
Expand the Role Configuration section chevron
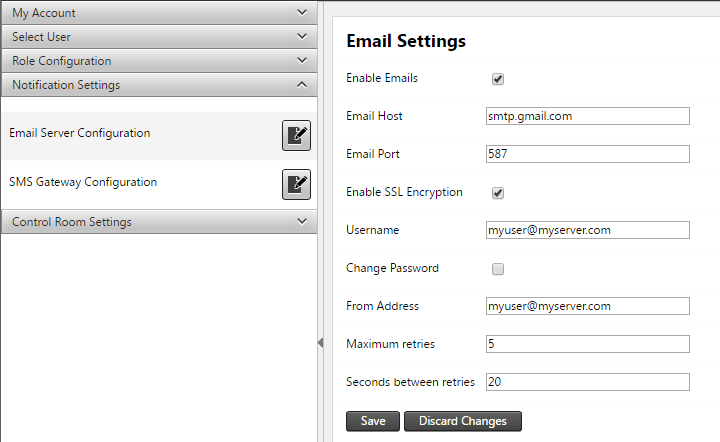pyautogui.click(x=302, y=60)
